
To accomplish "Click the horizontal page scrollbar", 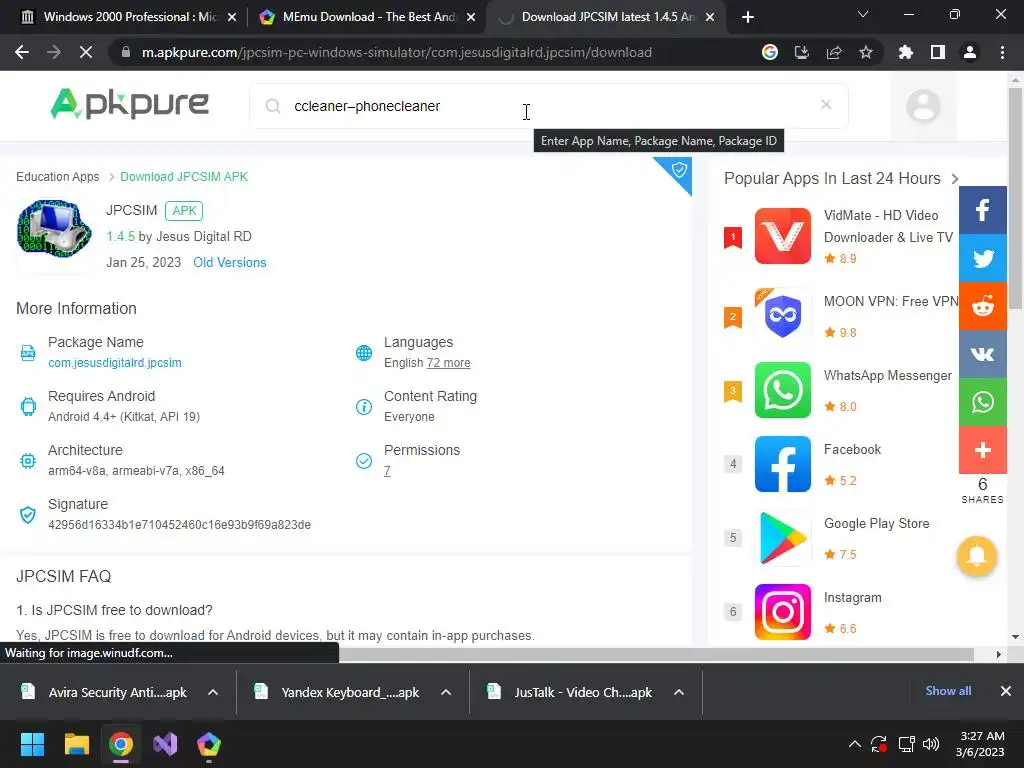I will point(656,654).
